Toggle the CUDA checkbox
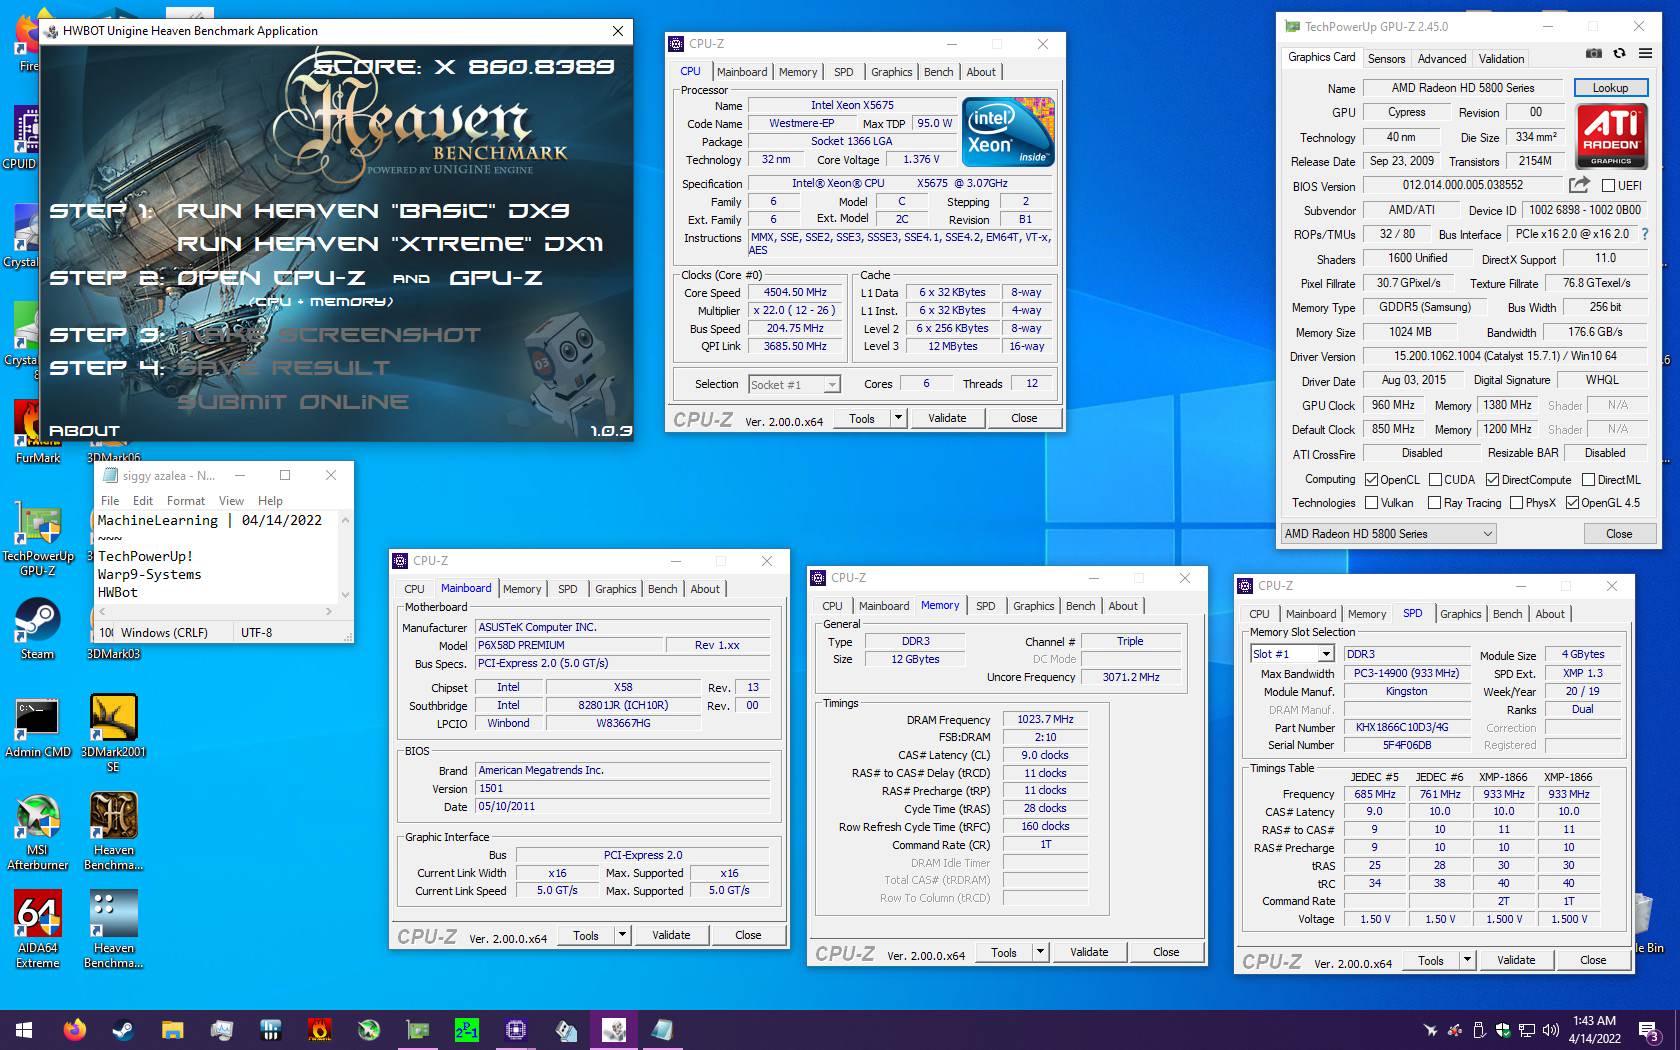Screen dimensions: 1680x1050 point(1435,480)
